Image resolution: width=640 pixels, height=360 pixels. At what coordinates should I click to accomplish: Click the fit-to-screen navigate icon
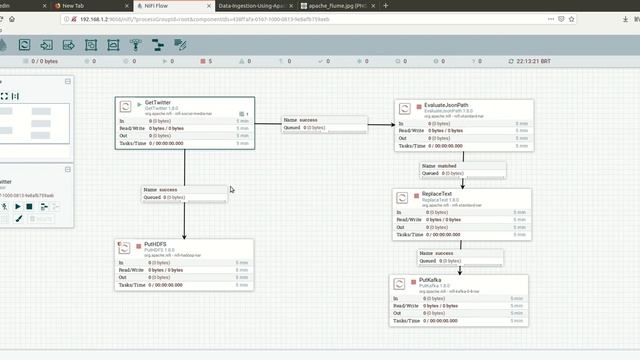pyautogui.click(x=4, y=96)
